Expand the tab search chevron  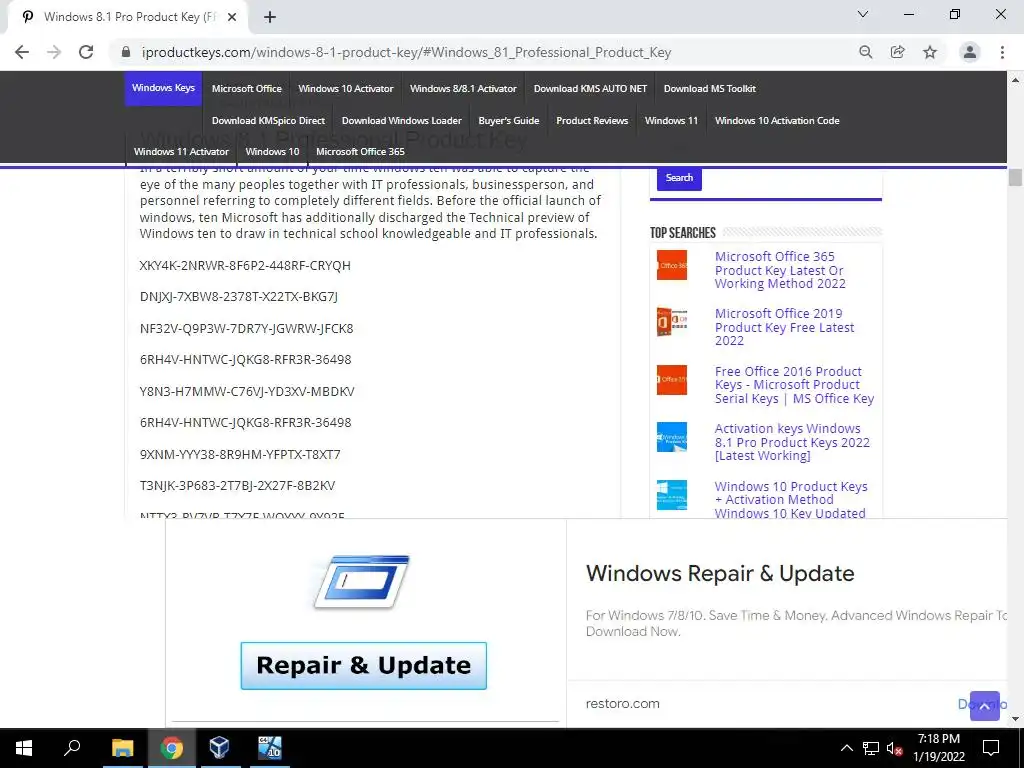tap(863, 14)
